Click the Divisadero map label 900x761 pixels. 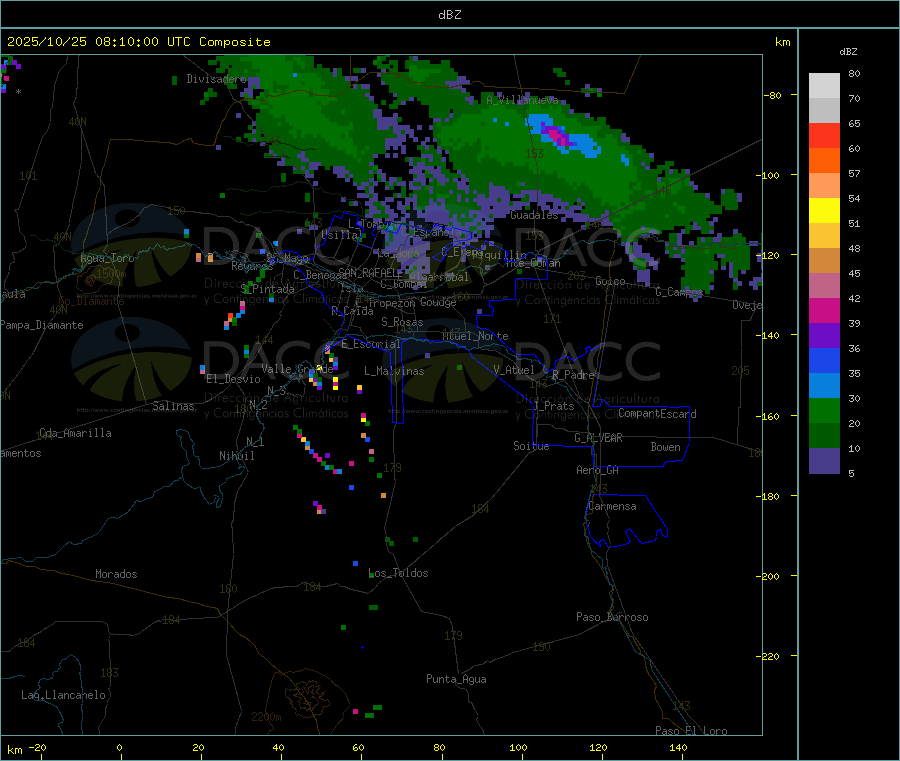216,79
